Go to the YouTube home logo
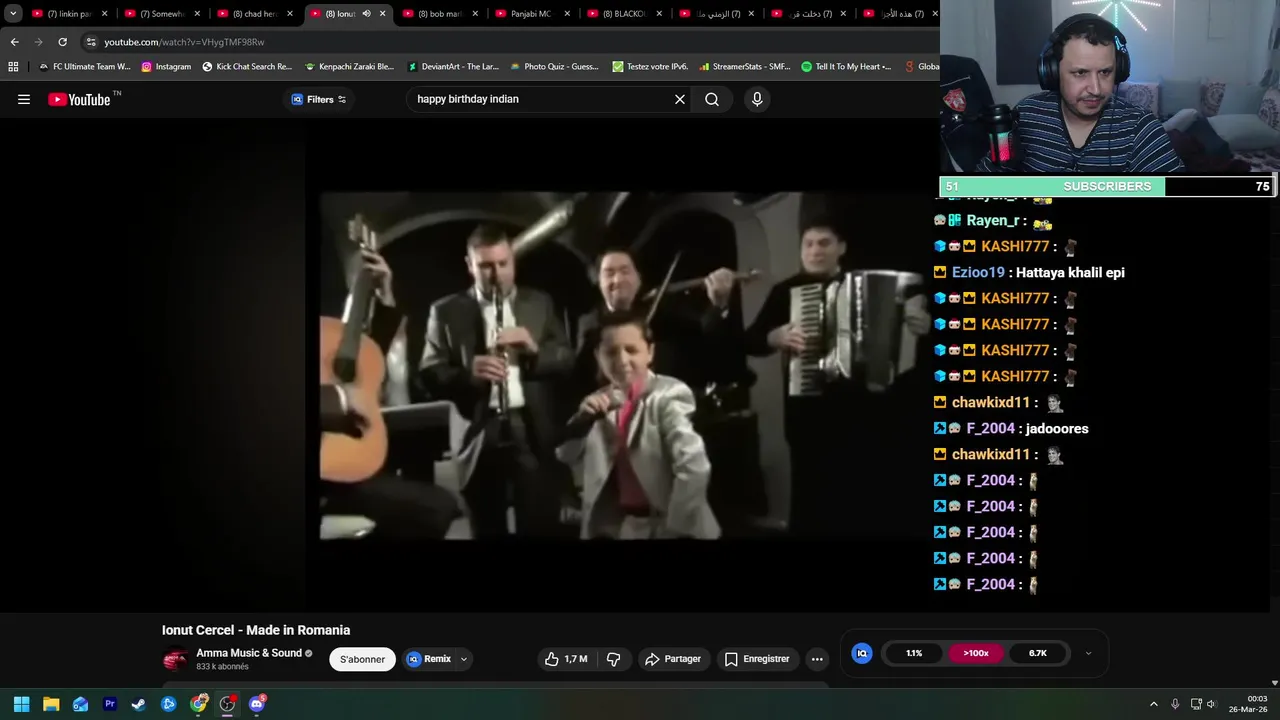This screenshot has height=720, width=1280. tap(79, 99)
